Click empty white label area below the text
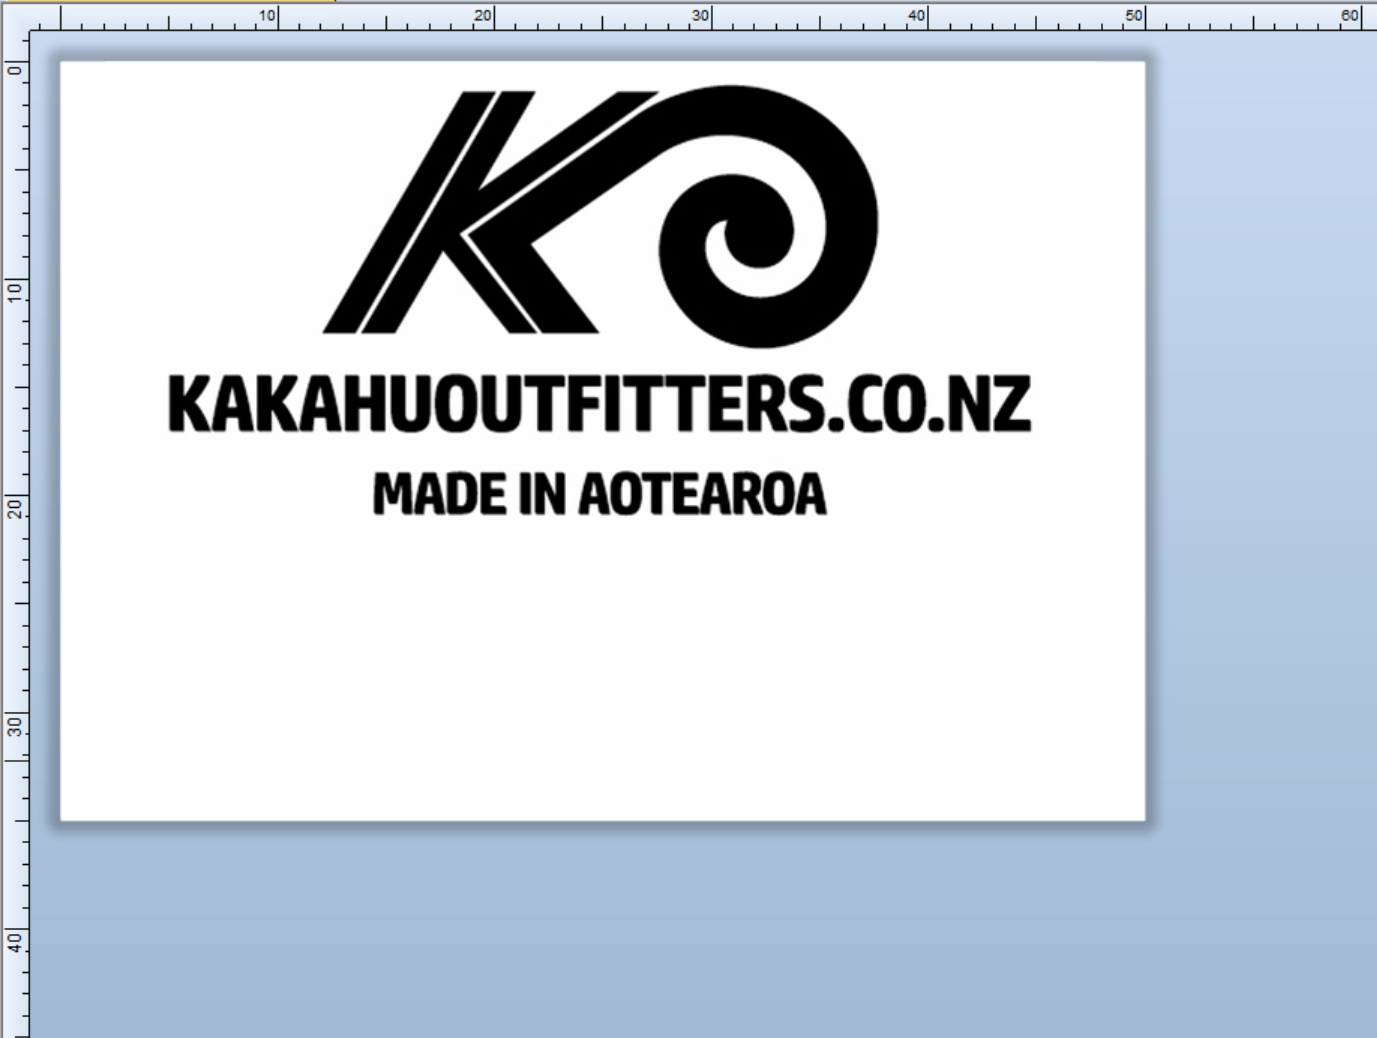 (x=600, y=680)
